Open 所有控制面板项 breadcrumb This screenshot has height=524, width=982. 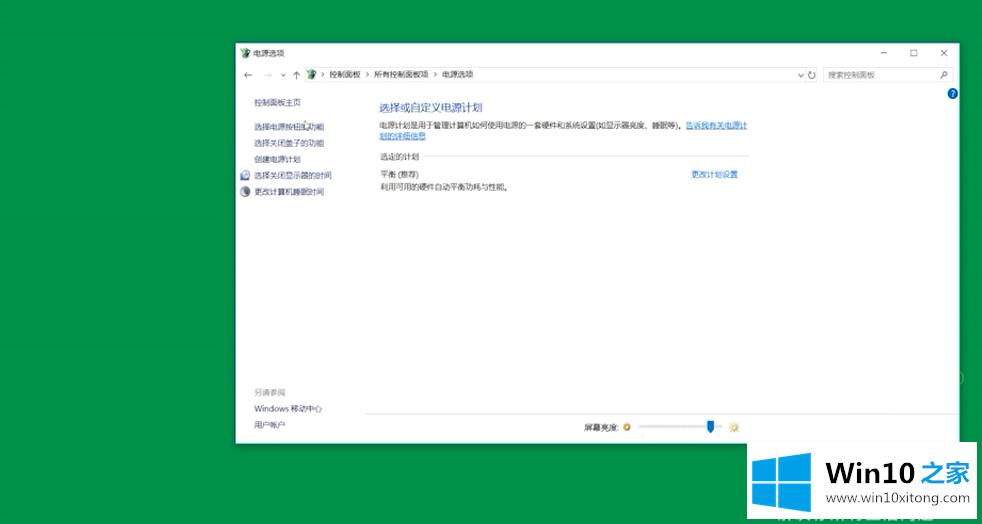[401, 74]
